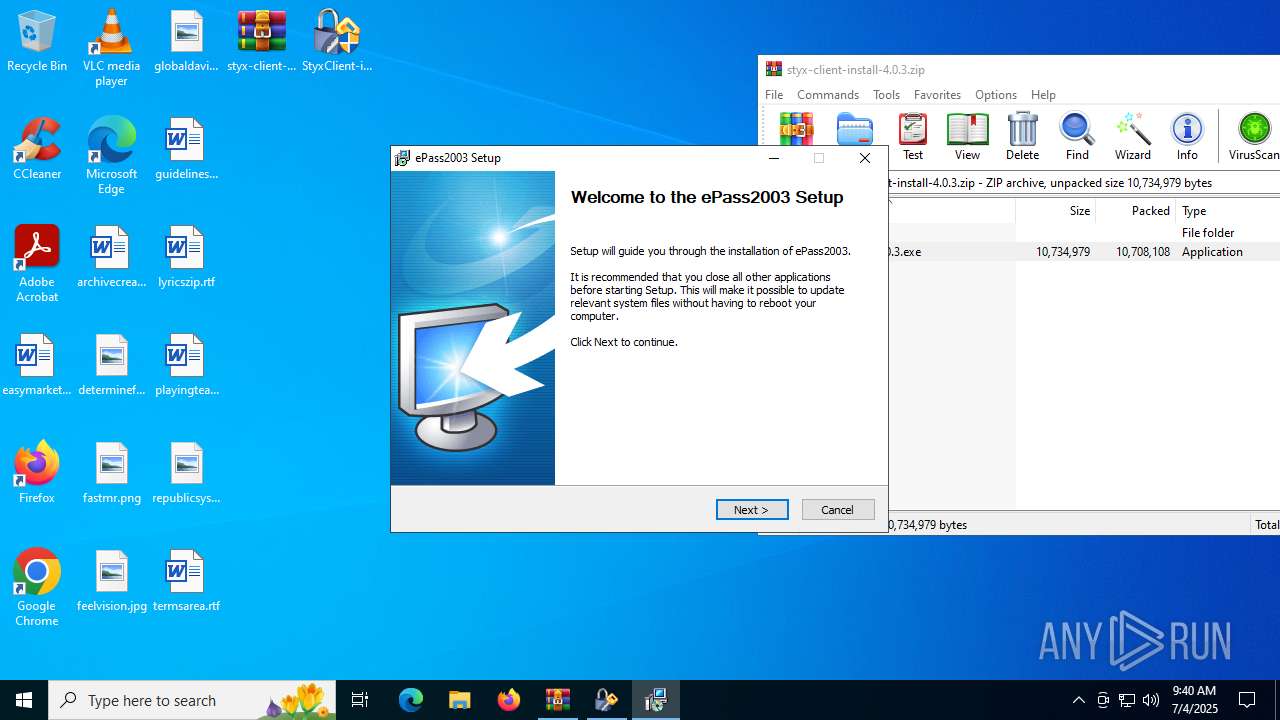1280x720 pixels.
Task: Click the Test toolbar icon in WinRAR
Action: tap(913, 136)
